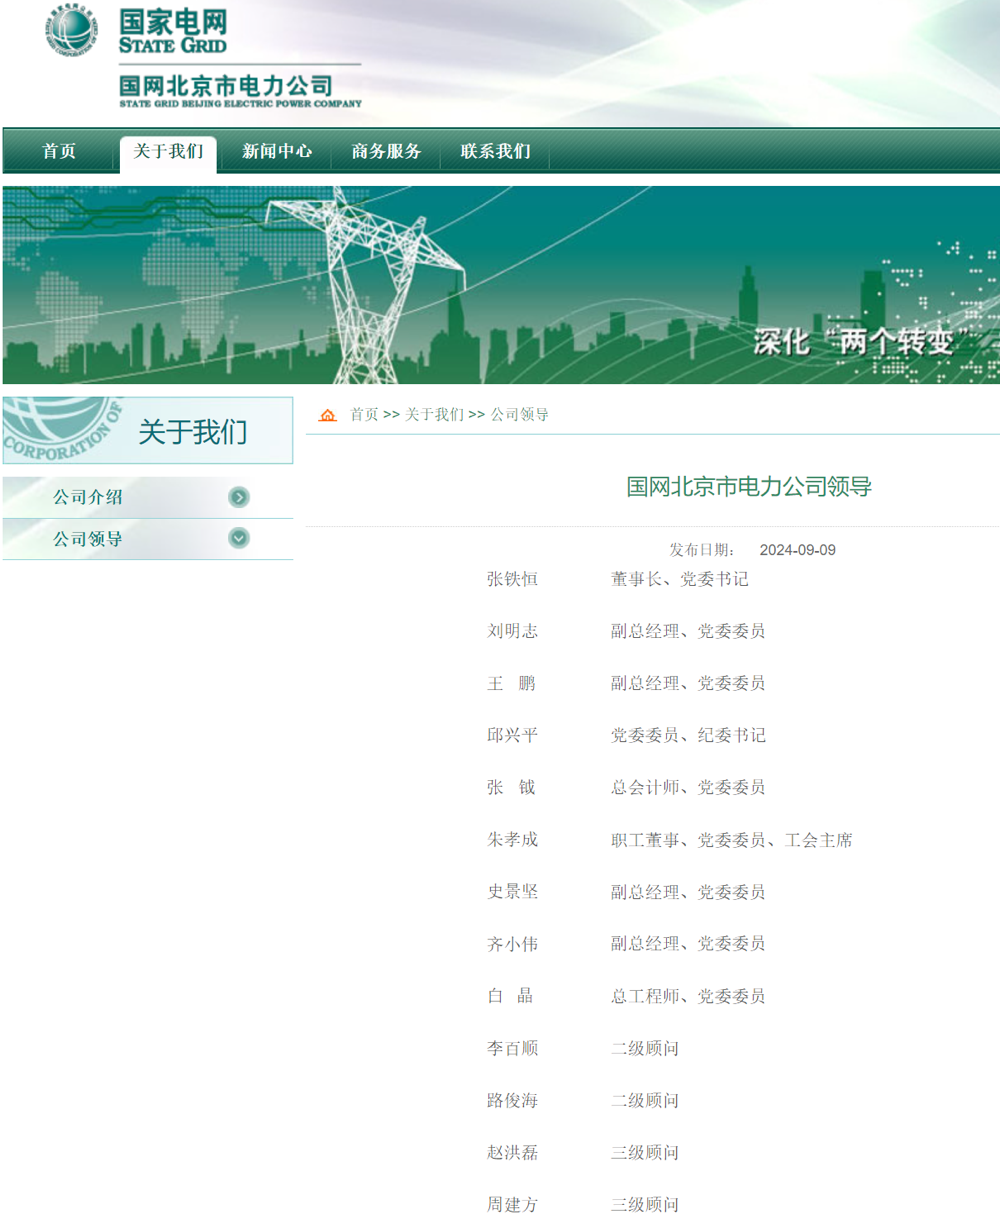The width and height of the screenshot is (1000, 1224).
Task: Click the name 刘明志
Action: click(x=512, y=631)
